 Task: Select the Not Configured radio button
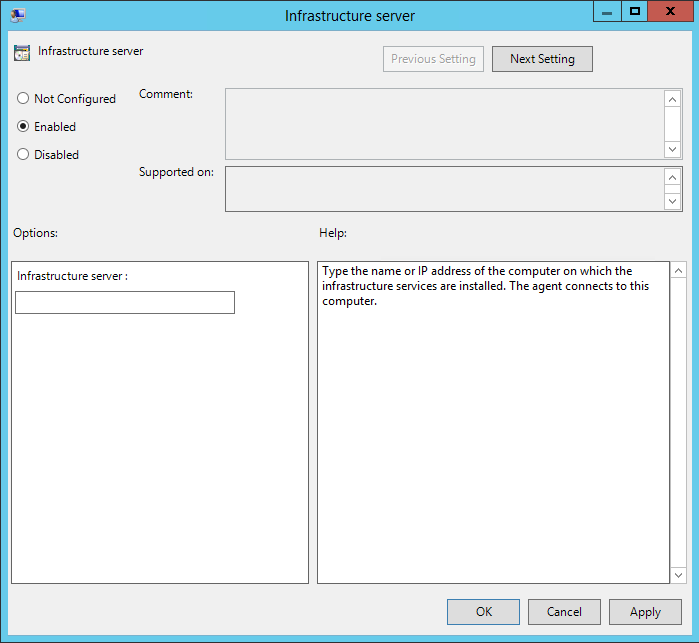tap(23, 99)
